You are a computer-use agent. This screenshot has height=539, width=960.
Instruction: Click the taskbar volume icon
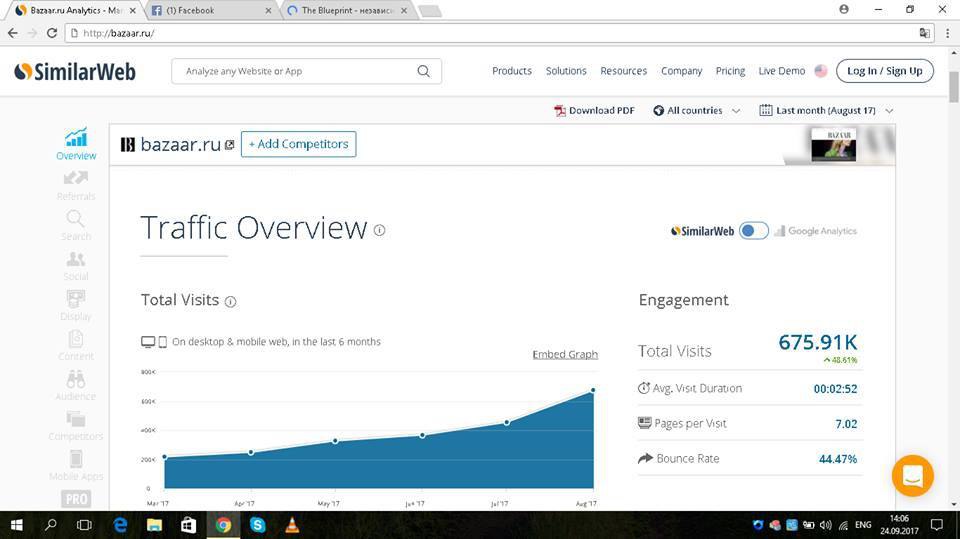click(825, 525)
